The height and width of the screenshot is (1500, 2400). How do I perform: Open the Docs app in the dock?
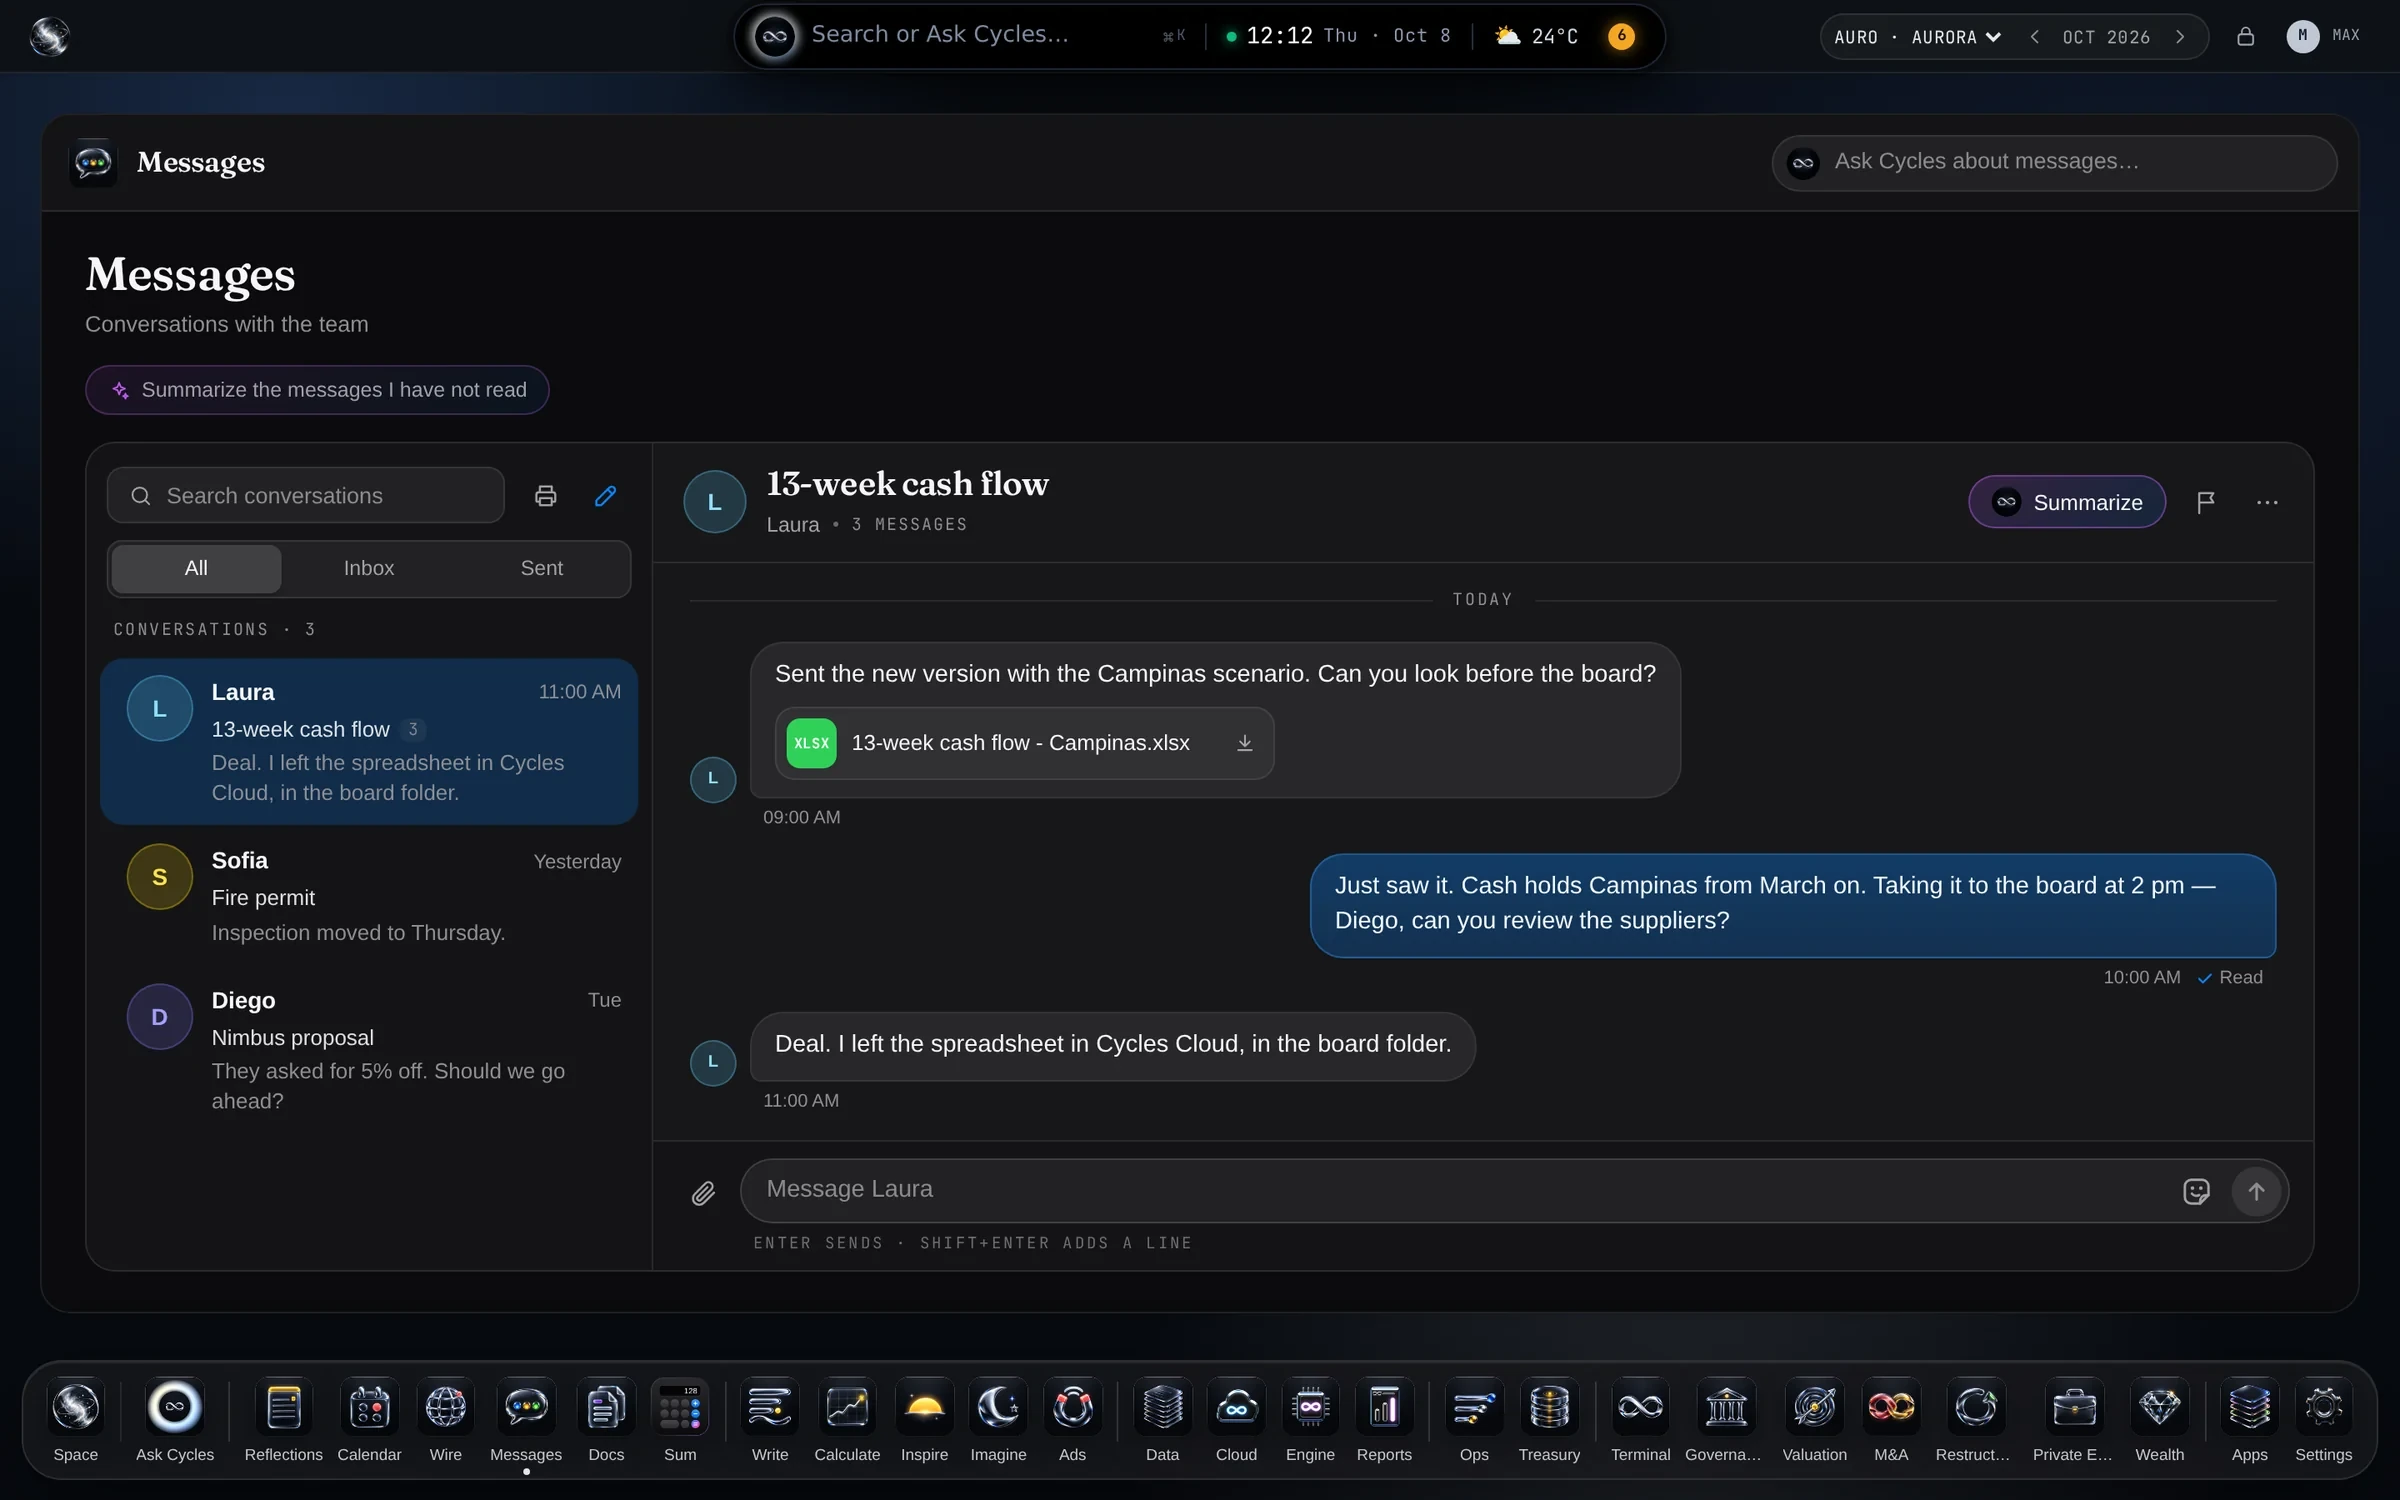tap(606, 1421)
